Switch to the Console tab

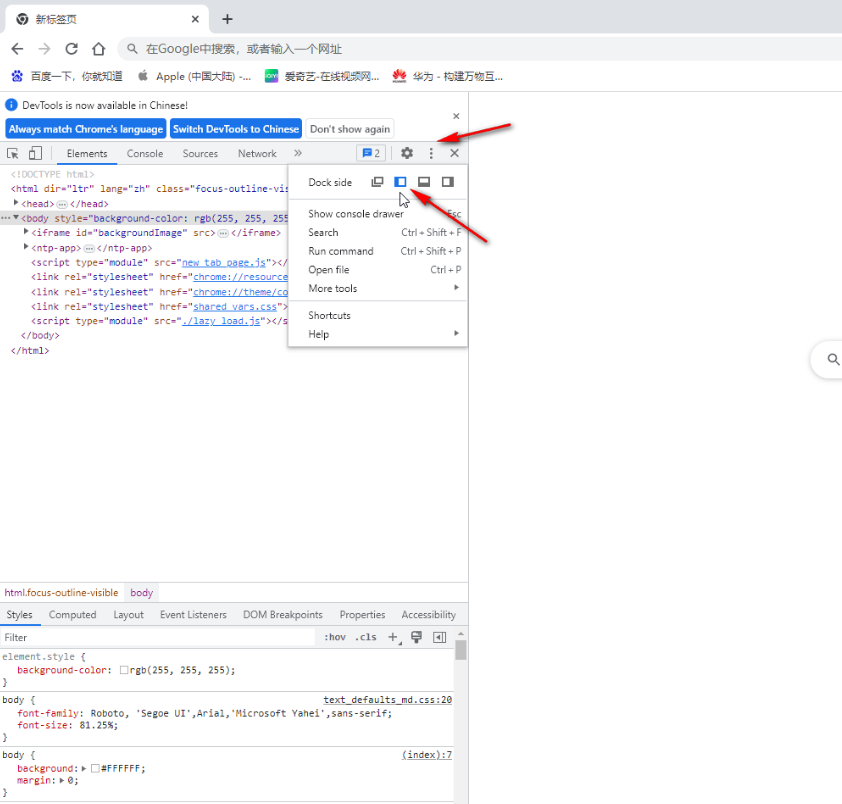click(145, 154)
